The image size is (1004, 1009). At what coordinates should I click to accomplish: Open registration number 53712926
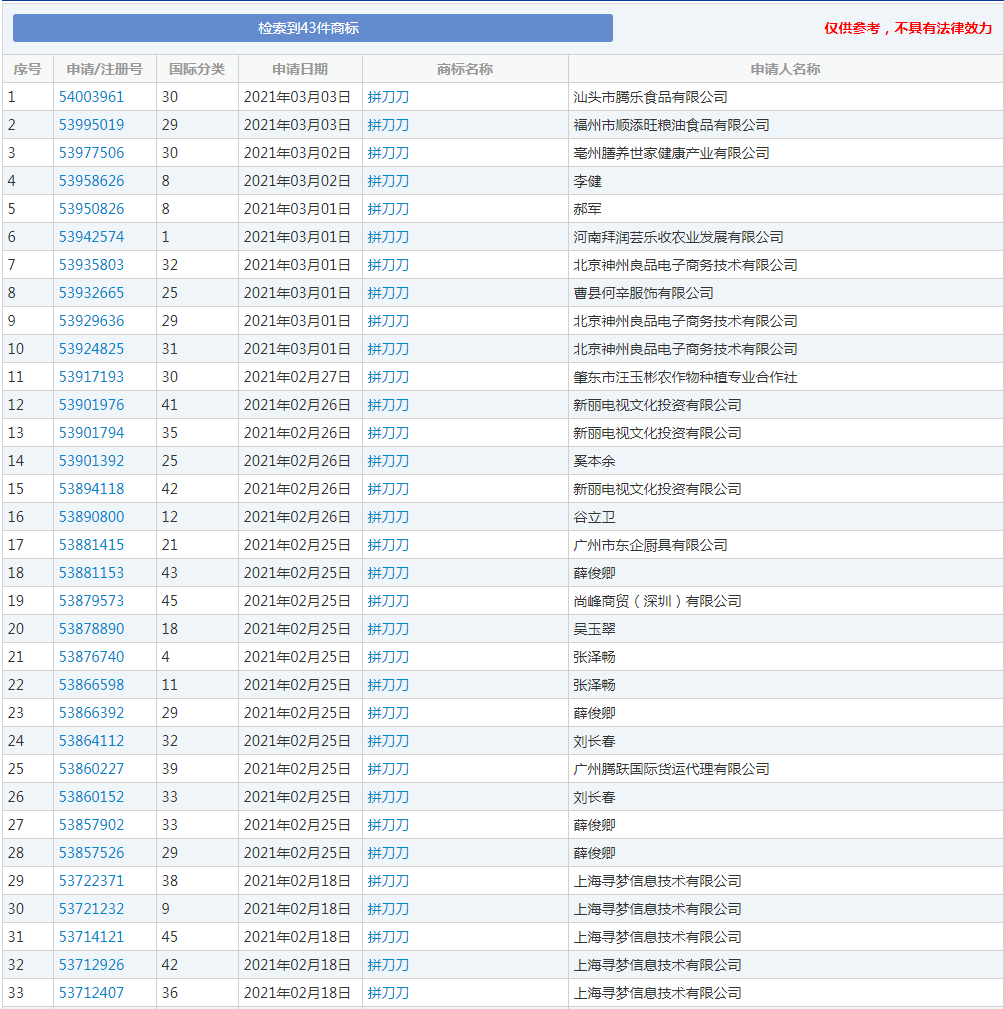(91, 965)
